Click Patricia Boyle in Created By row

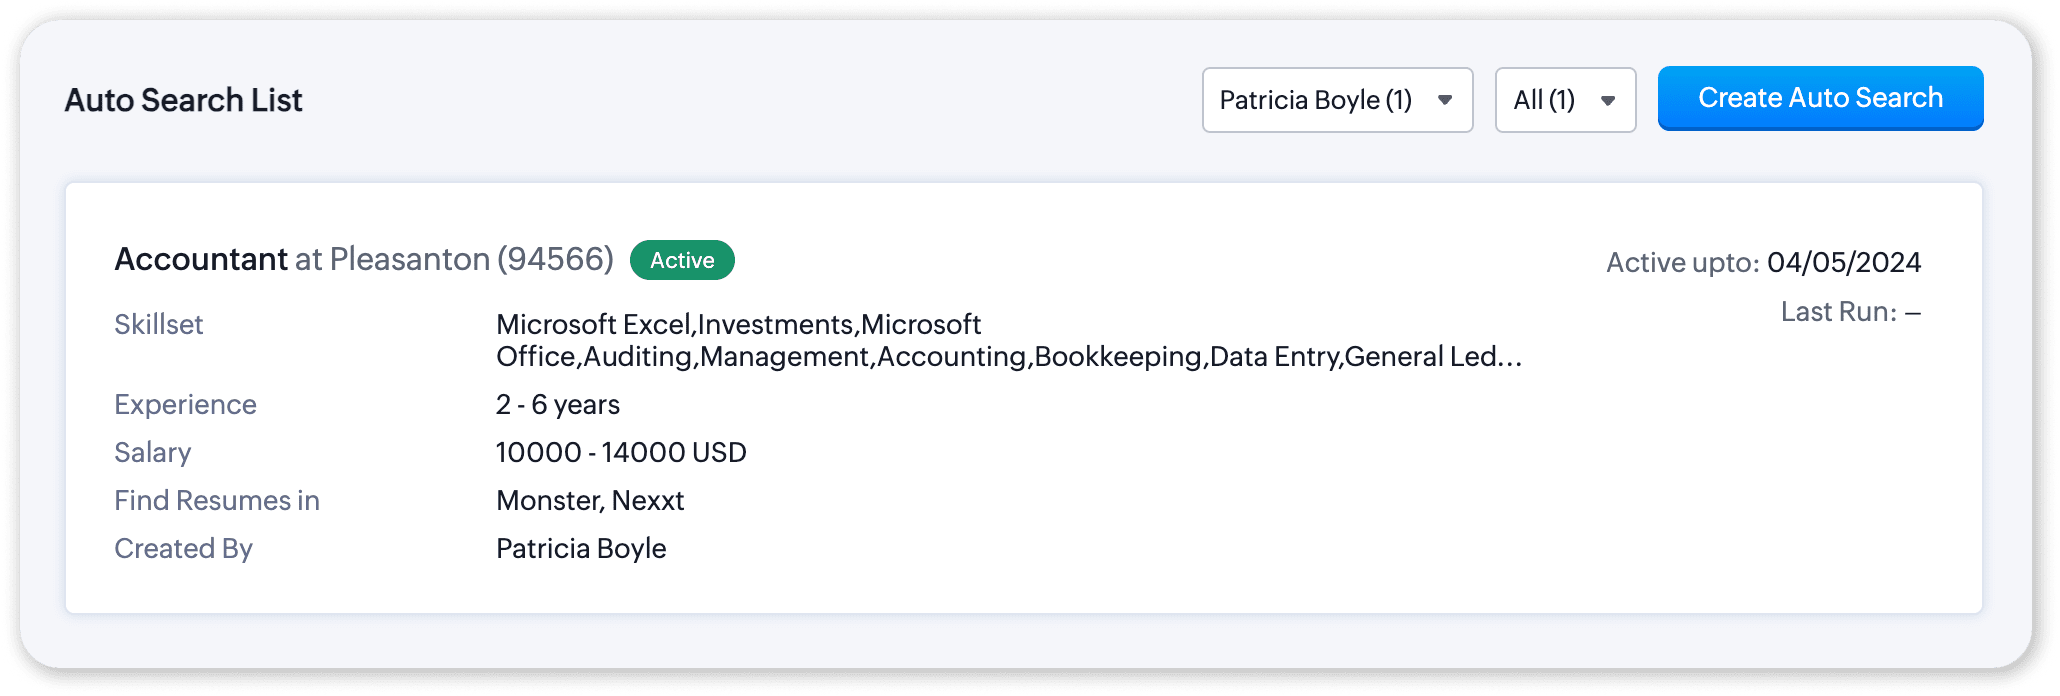pos(581,548)
